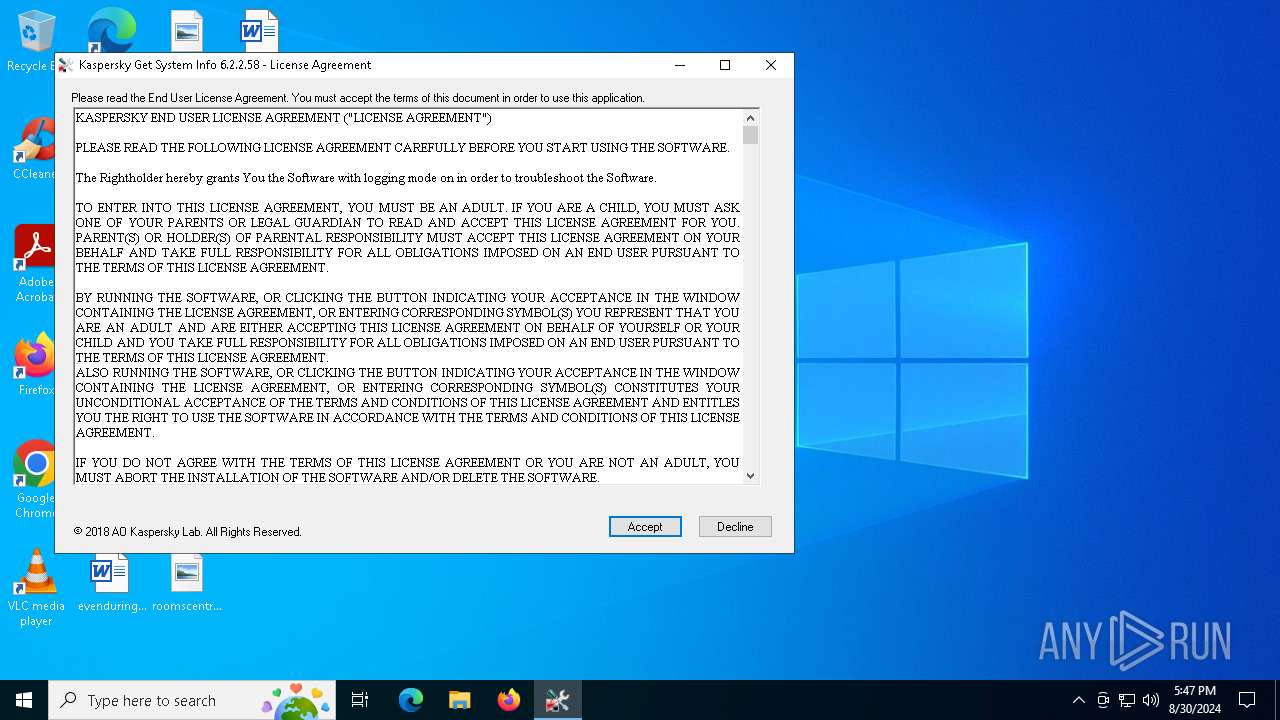Select the Word document icon at desktop top
The height and width of the screenshot is (720, 1280).
(x=260, y=31)
